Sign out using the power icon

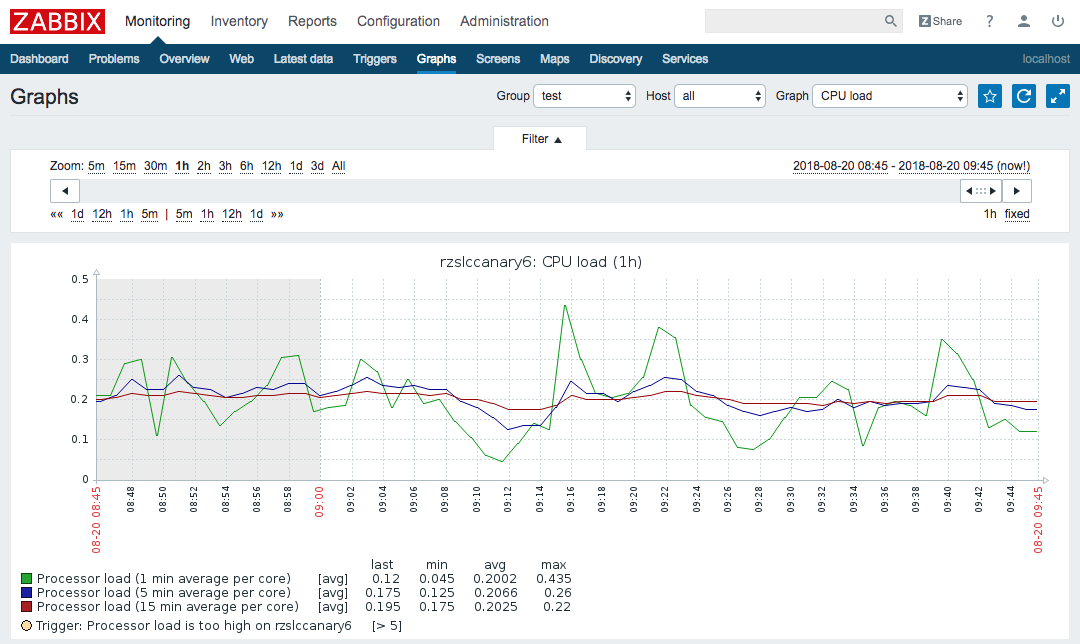[x=1057, y=20]
